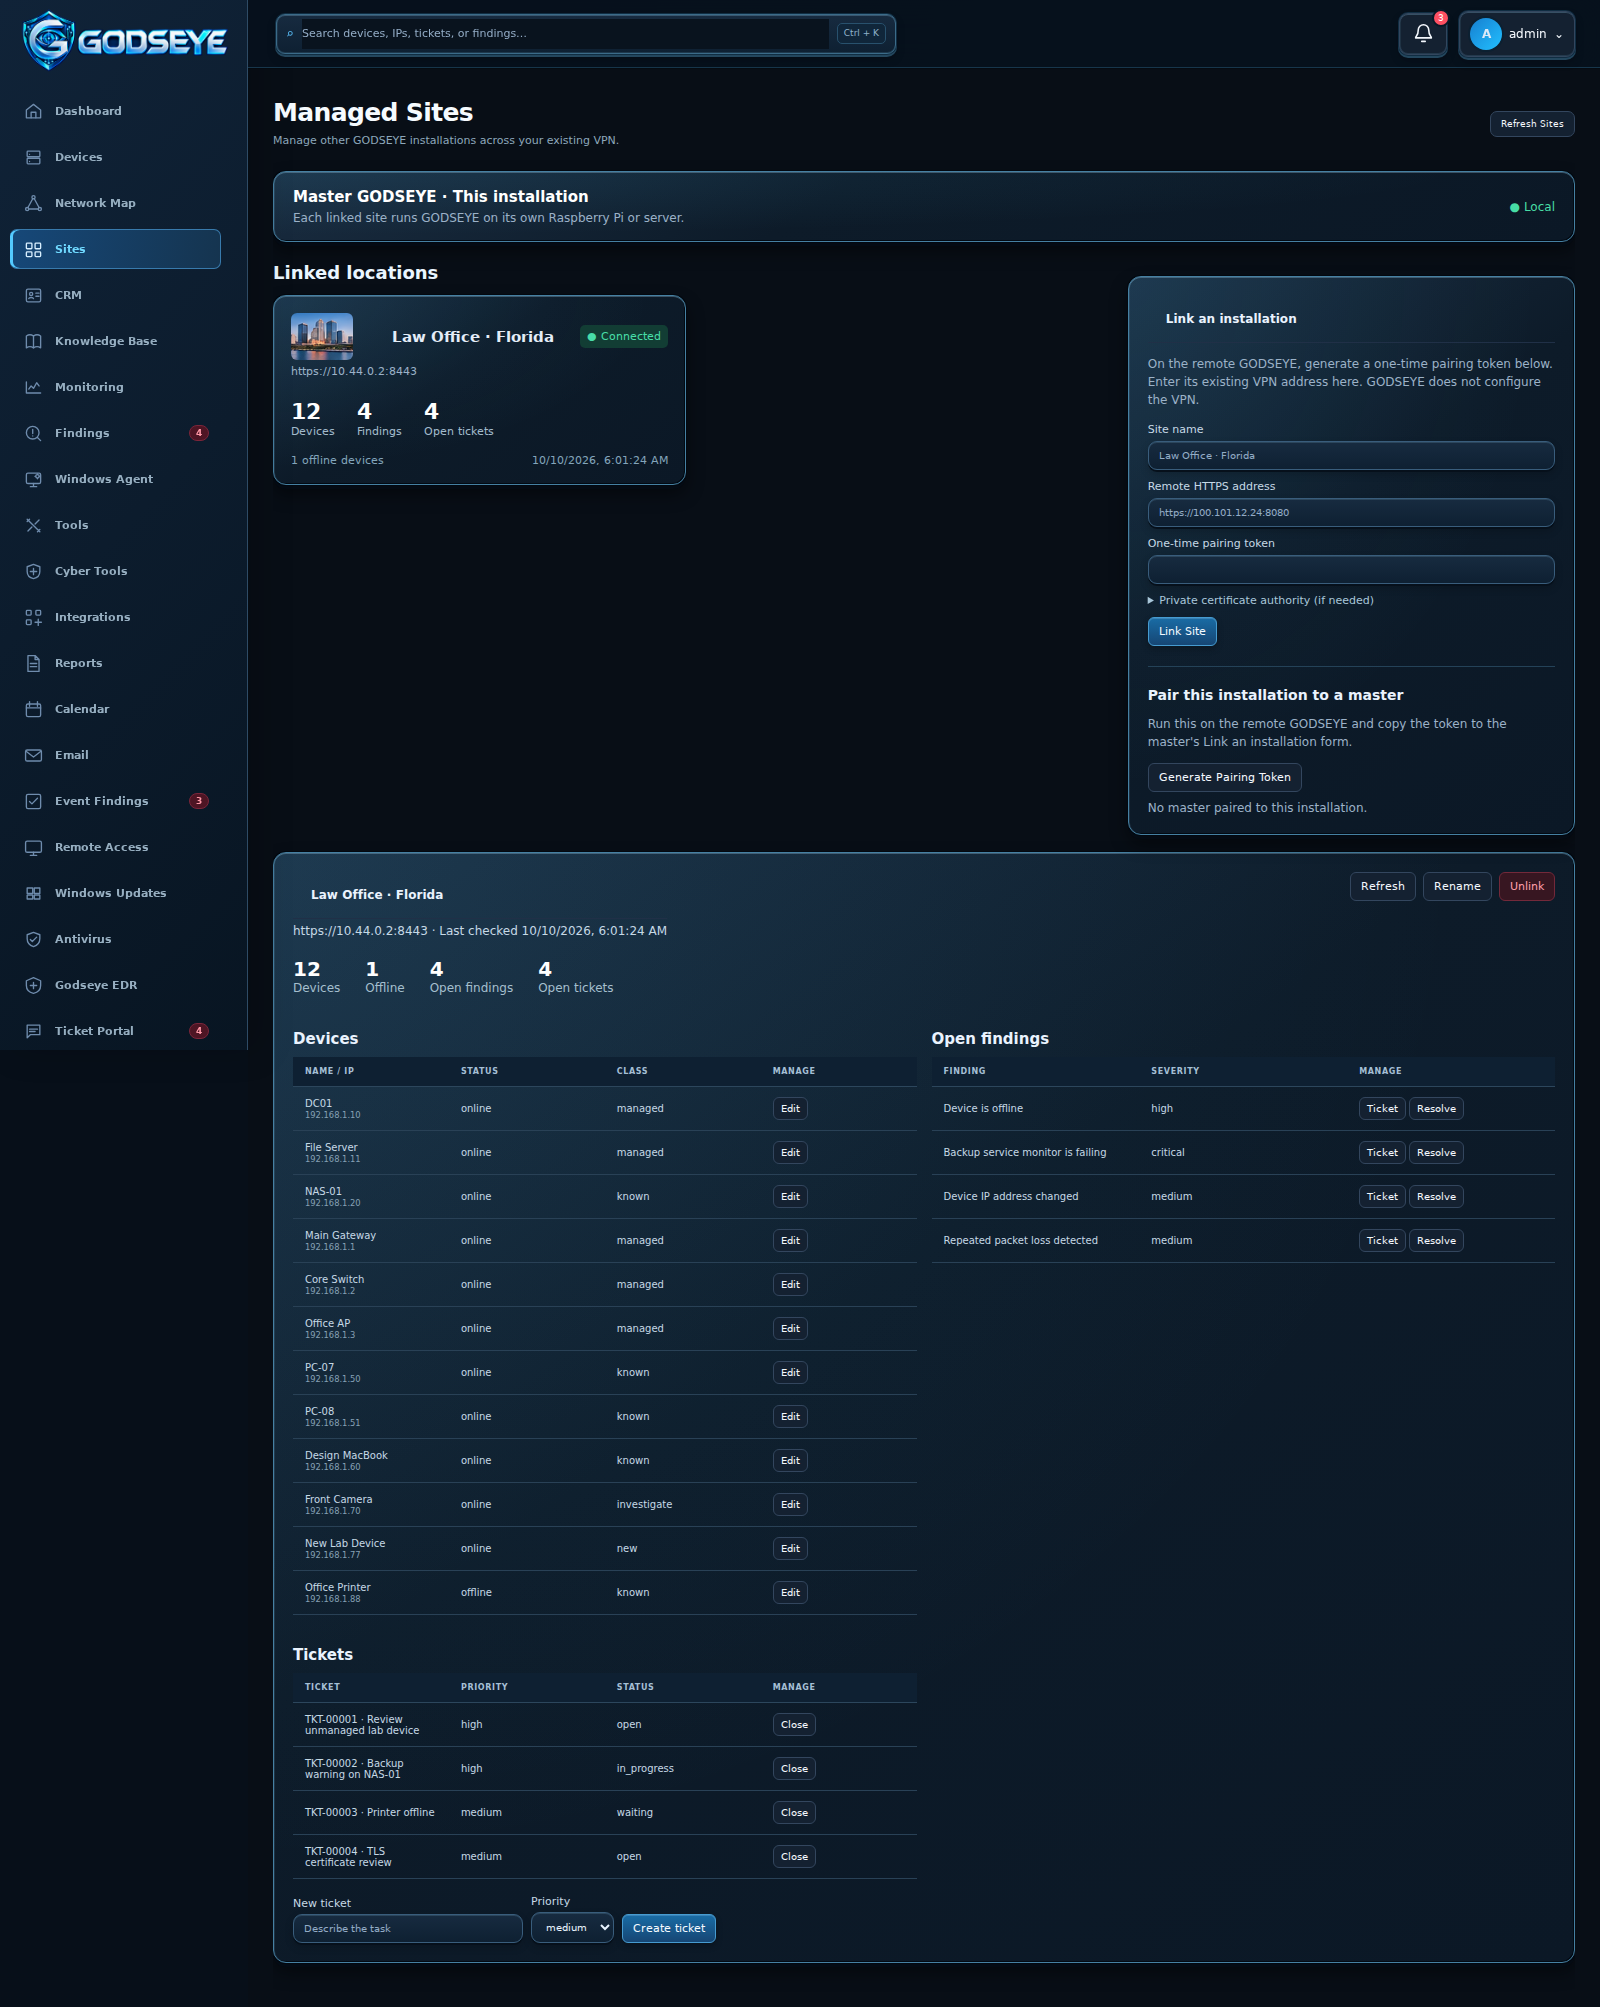Create ticket for Device is offline finding
The width and height of the screenshot is (1600, 2007).
point(1382,1108)
